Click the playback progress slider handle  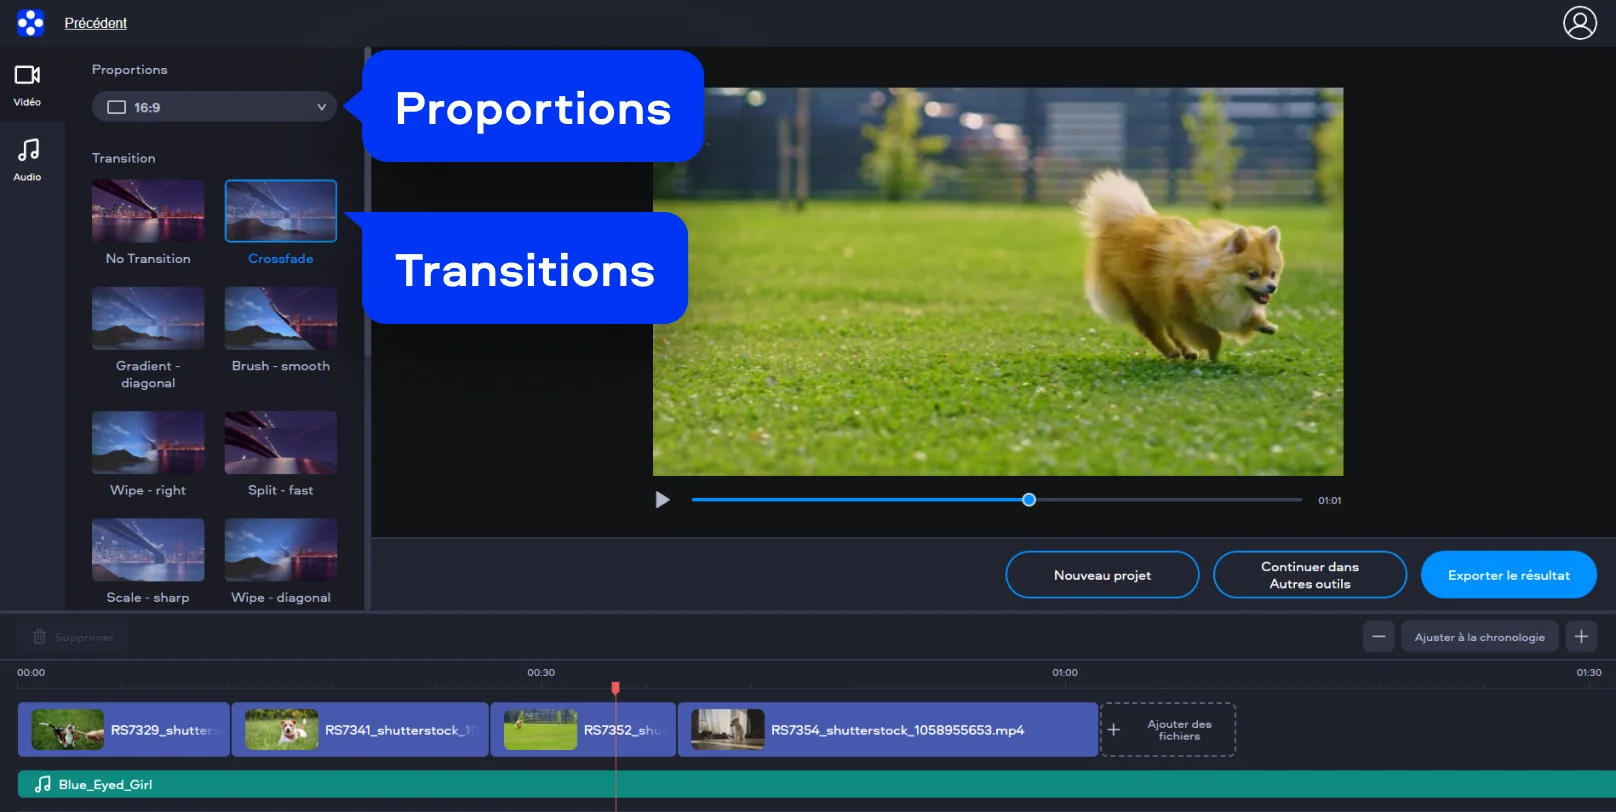point(1028,500)
